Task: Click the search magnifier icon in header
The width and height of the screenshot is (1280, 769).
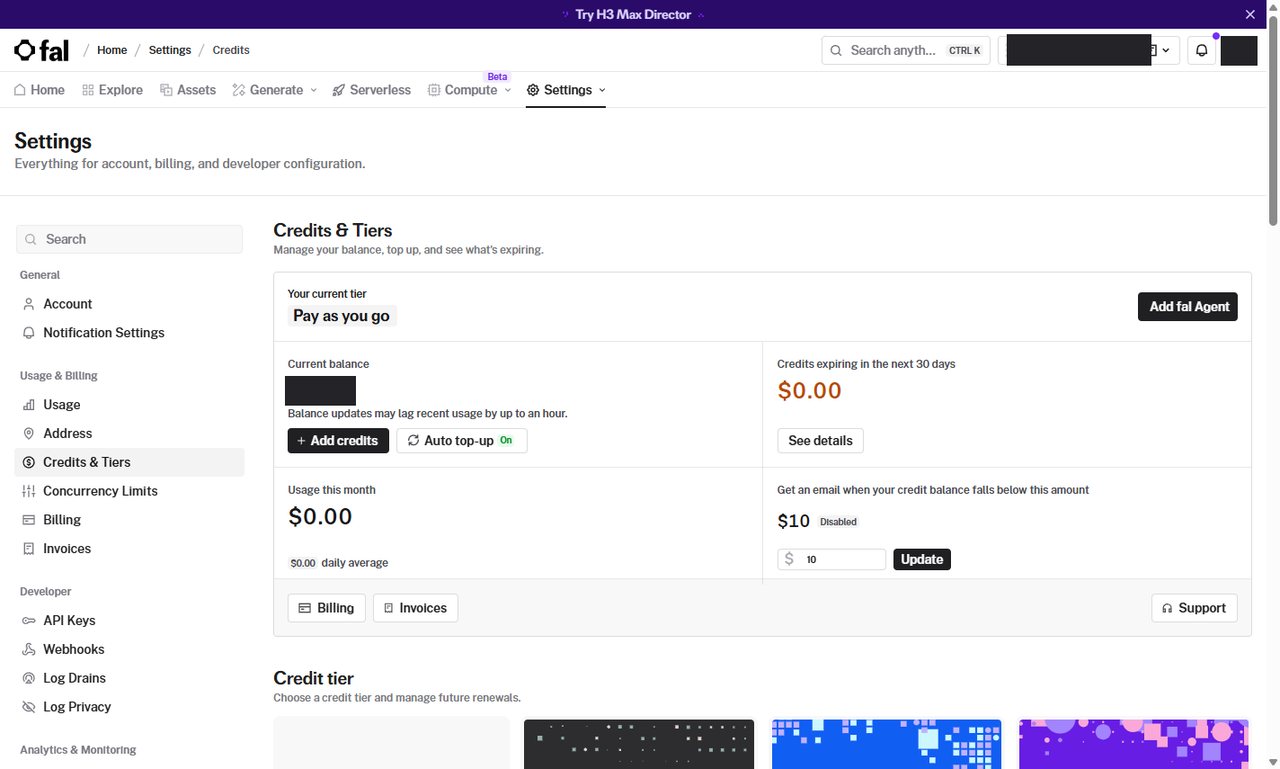Action: tap(837, 50)
